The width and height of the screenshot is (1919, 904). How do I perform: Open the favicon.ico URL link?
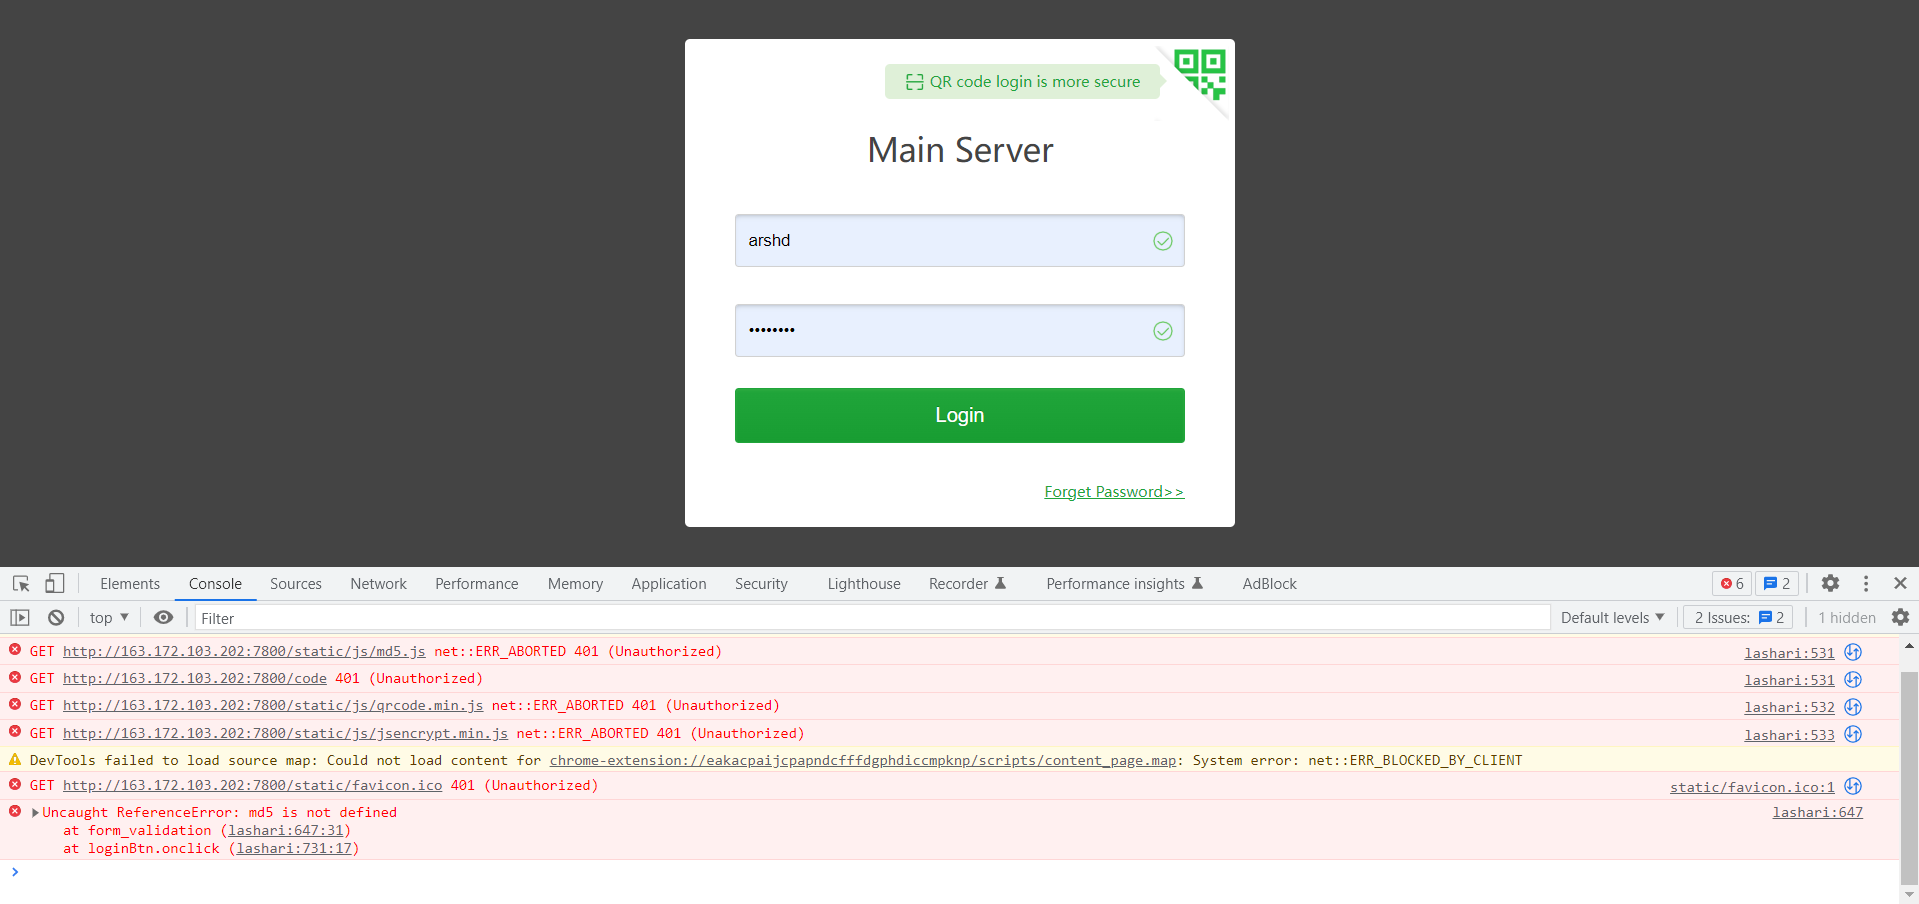[x=252, y=786]
